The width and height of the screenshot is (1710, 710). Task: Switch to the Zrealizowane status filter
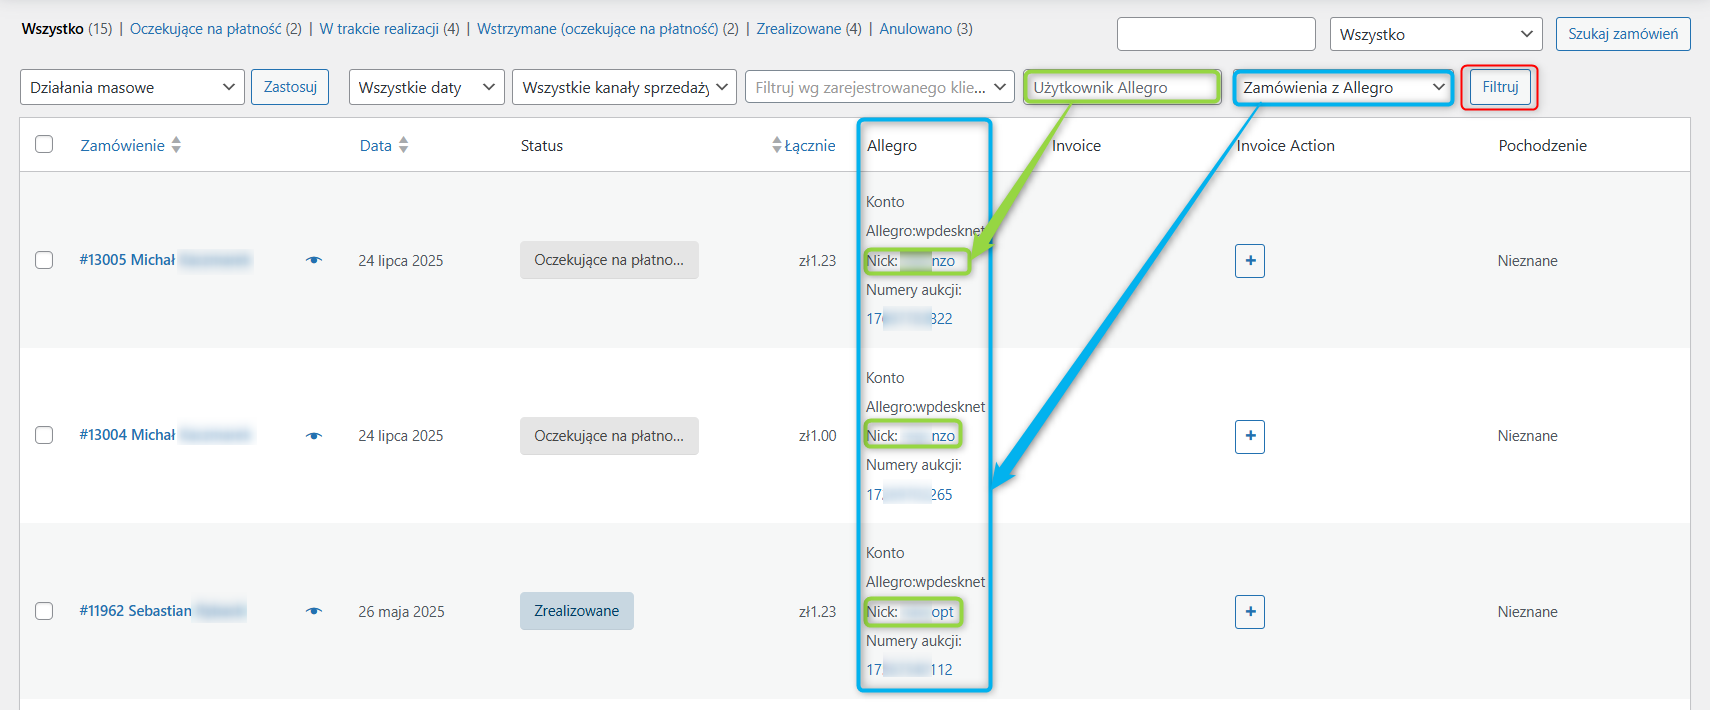[x=798, y=29]
